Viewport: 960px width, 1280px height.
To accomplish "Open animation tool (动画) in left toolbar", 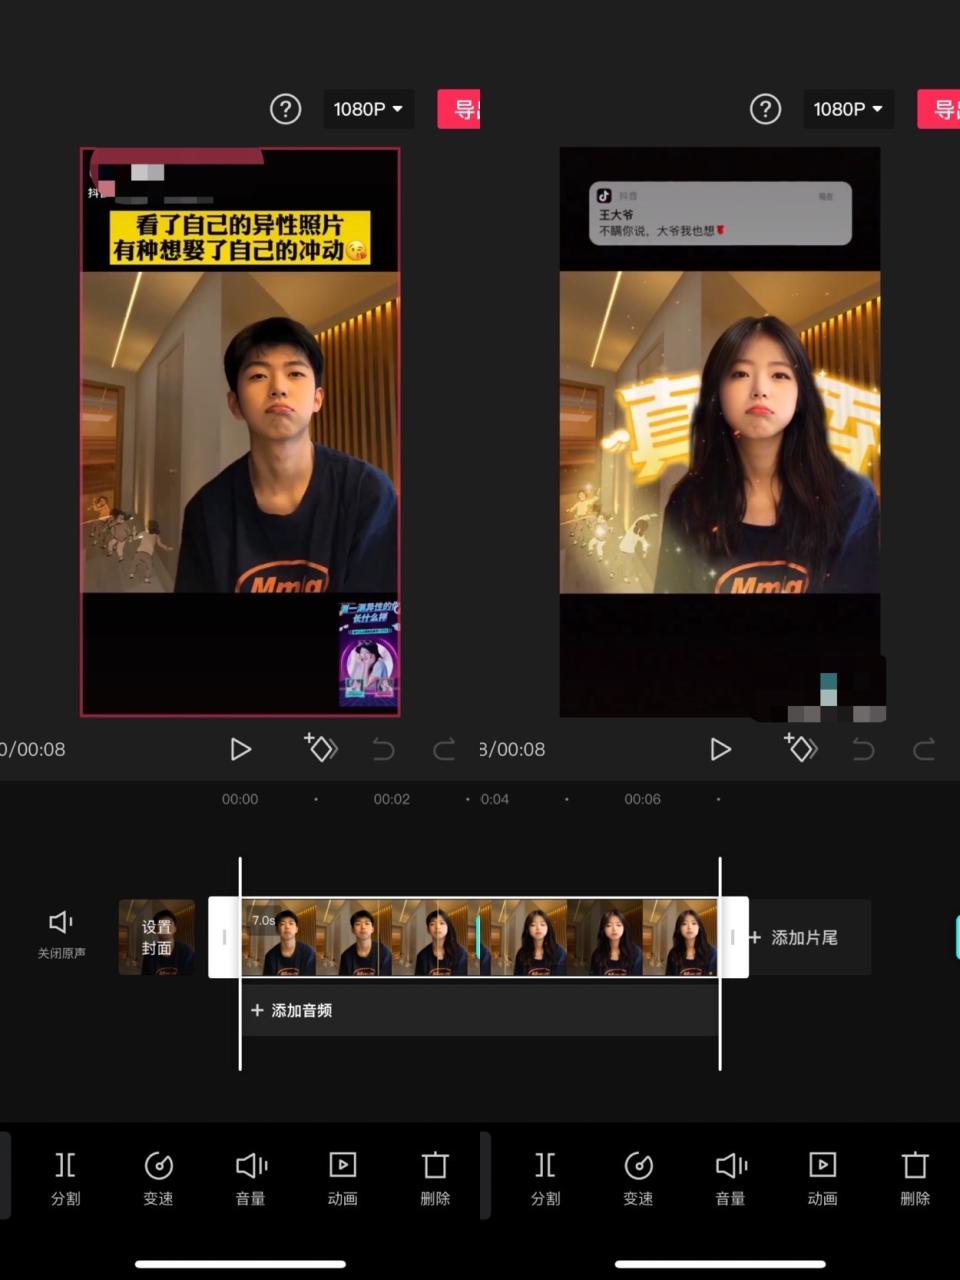I will point(342,1178).
